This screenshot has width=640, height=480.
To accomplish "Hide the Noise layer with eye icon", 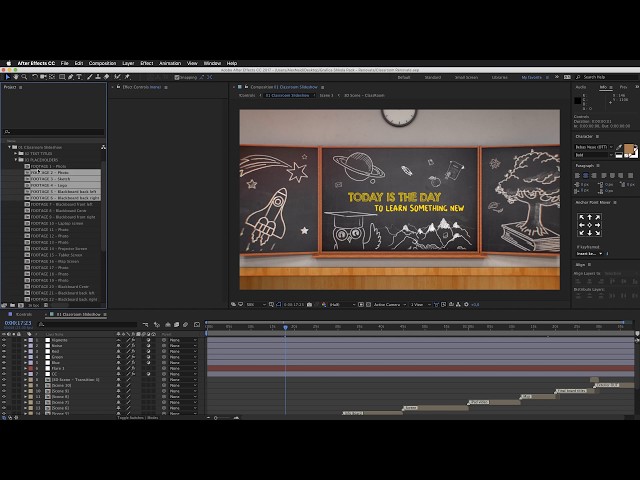I will [4, 346].
